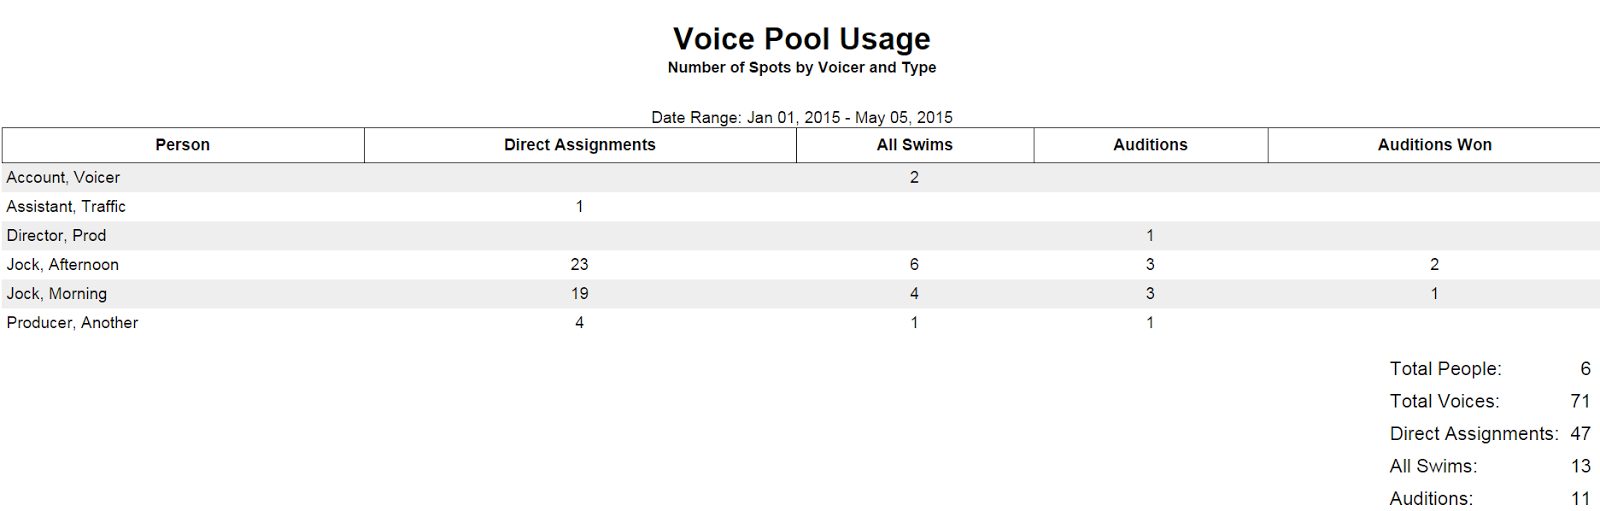
Task: Click the Voice Pool Usage report title
Action: (801, 39)
